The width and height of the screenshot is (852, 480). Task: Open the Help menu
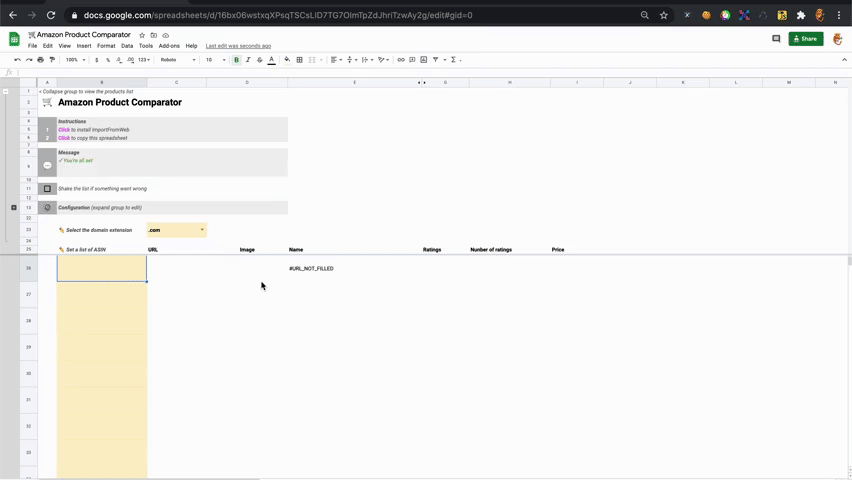[191, 46]
